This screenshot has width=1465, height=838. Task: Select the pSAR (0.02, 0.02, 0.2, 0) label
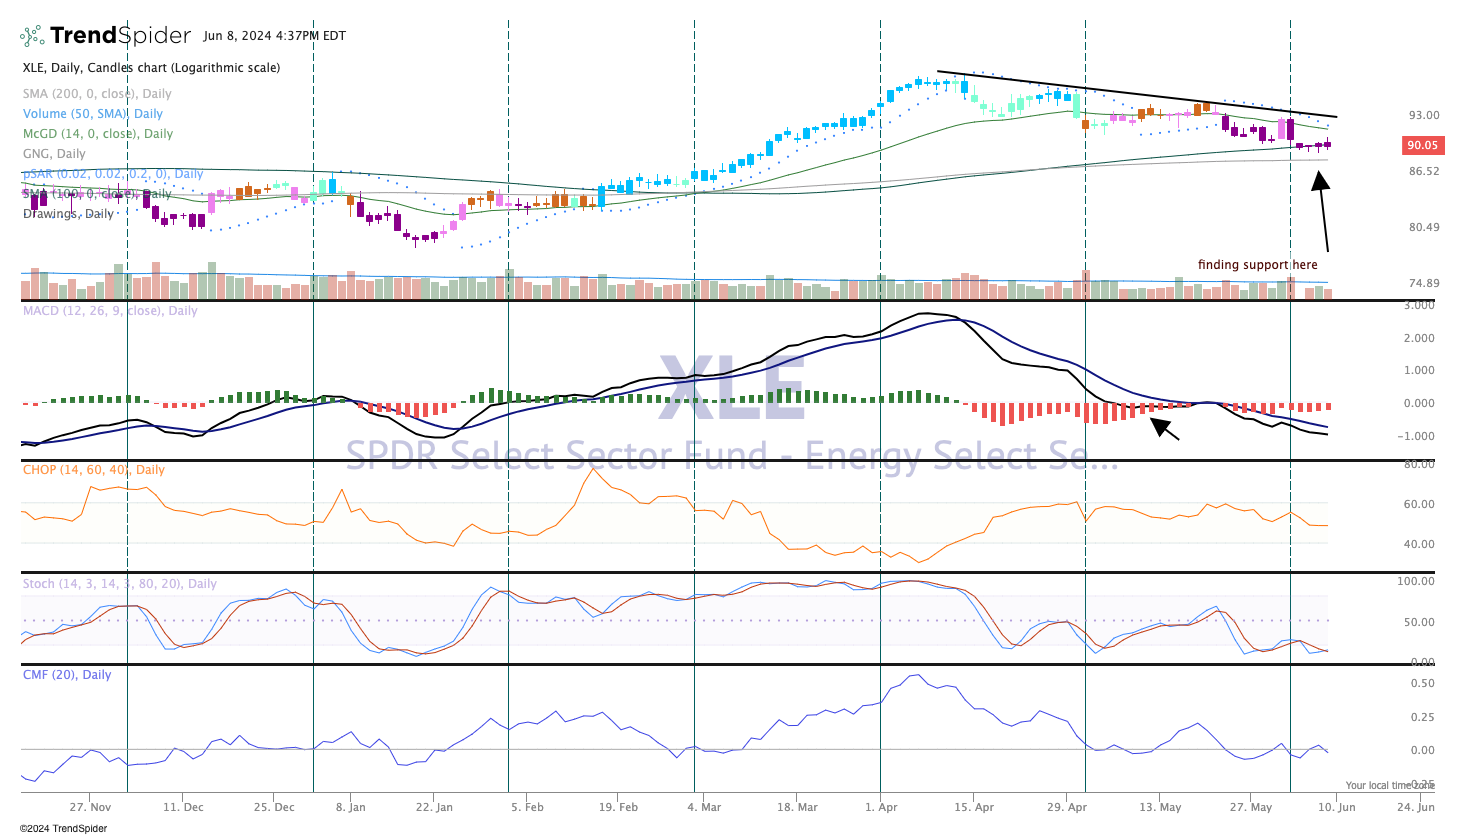point(113,174)
